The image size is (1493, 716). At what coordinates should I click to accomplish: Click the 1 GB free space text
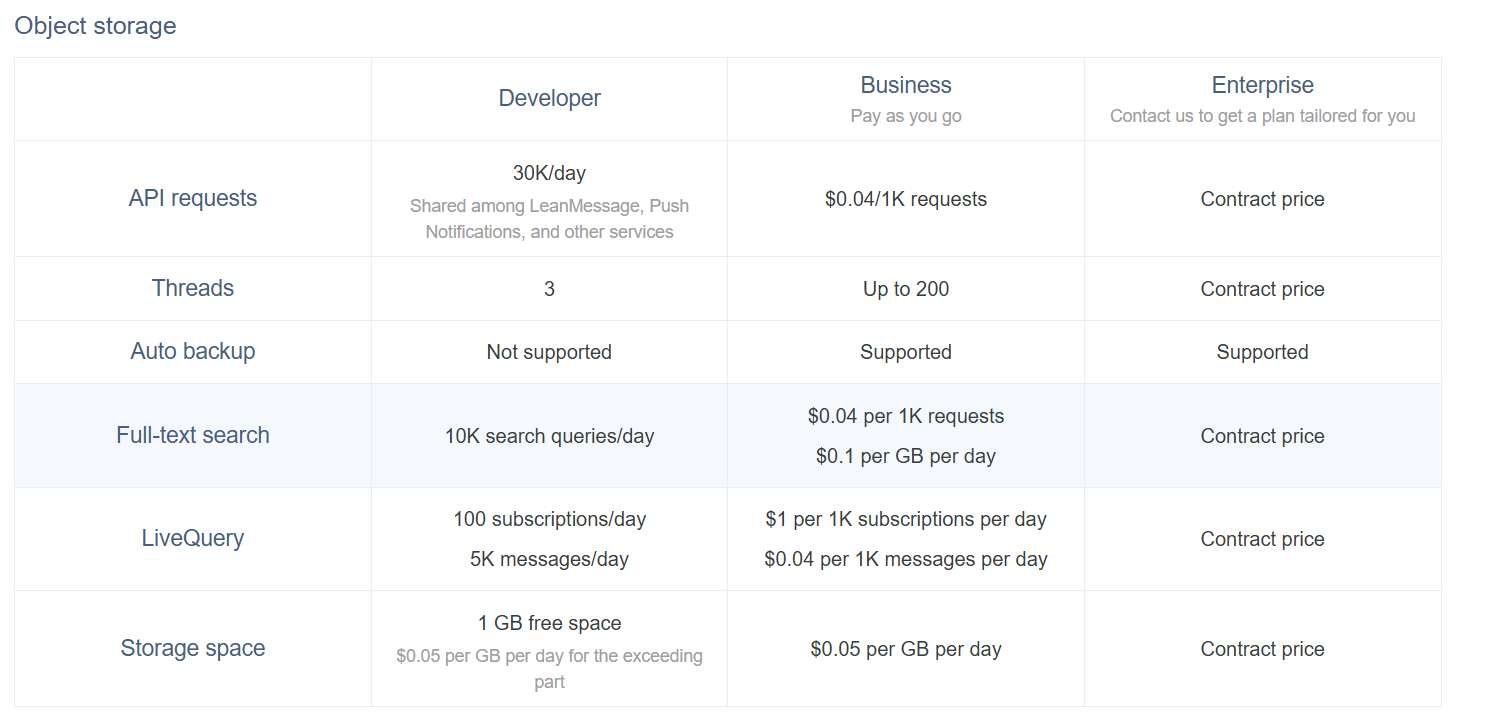pos(549,623)
